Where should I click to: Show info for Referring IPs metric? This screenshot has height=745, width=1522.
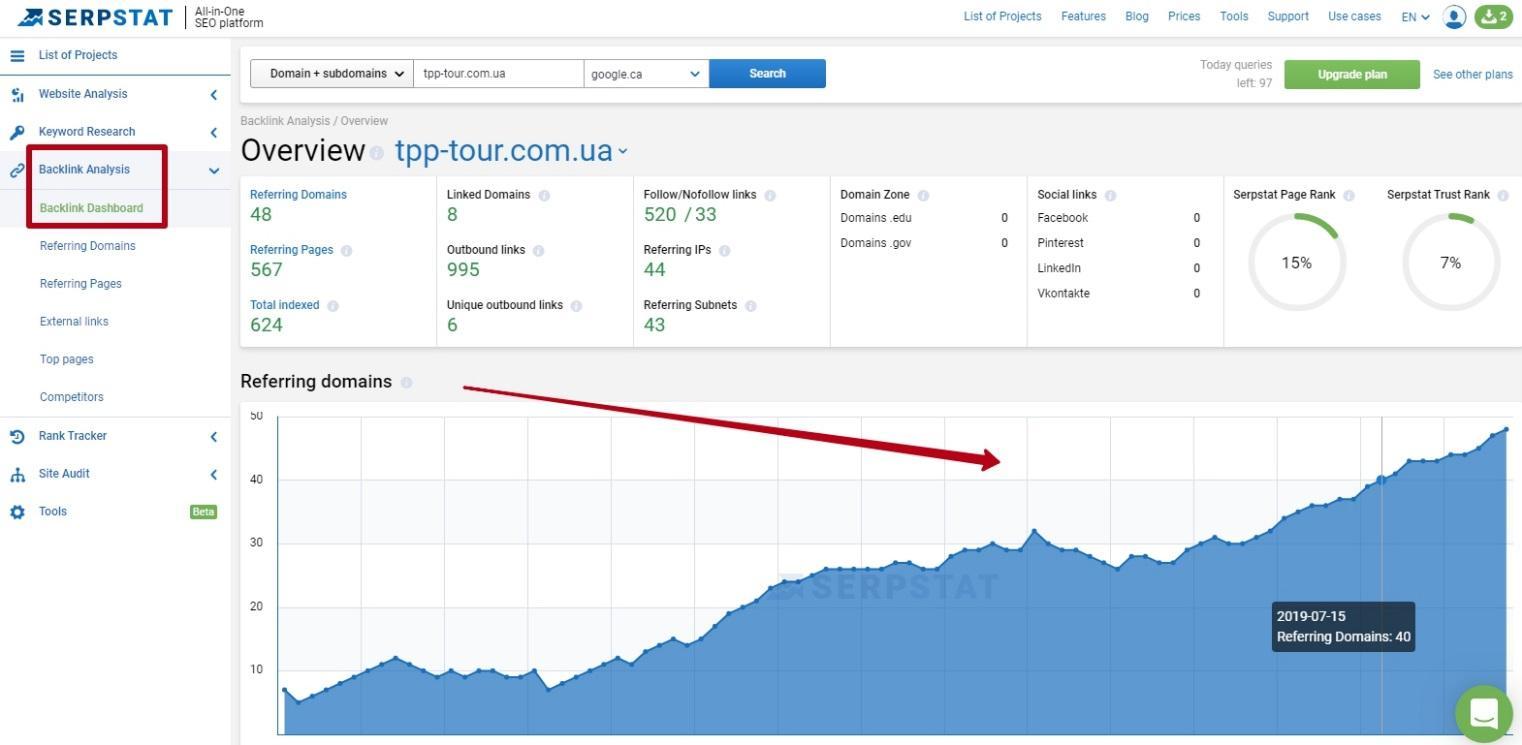click(724, 250)
